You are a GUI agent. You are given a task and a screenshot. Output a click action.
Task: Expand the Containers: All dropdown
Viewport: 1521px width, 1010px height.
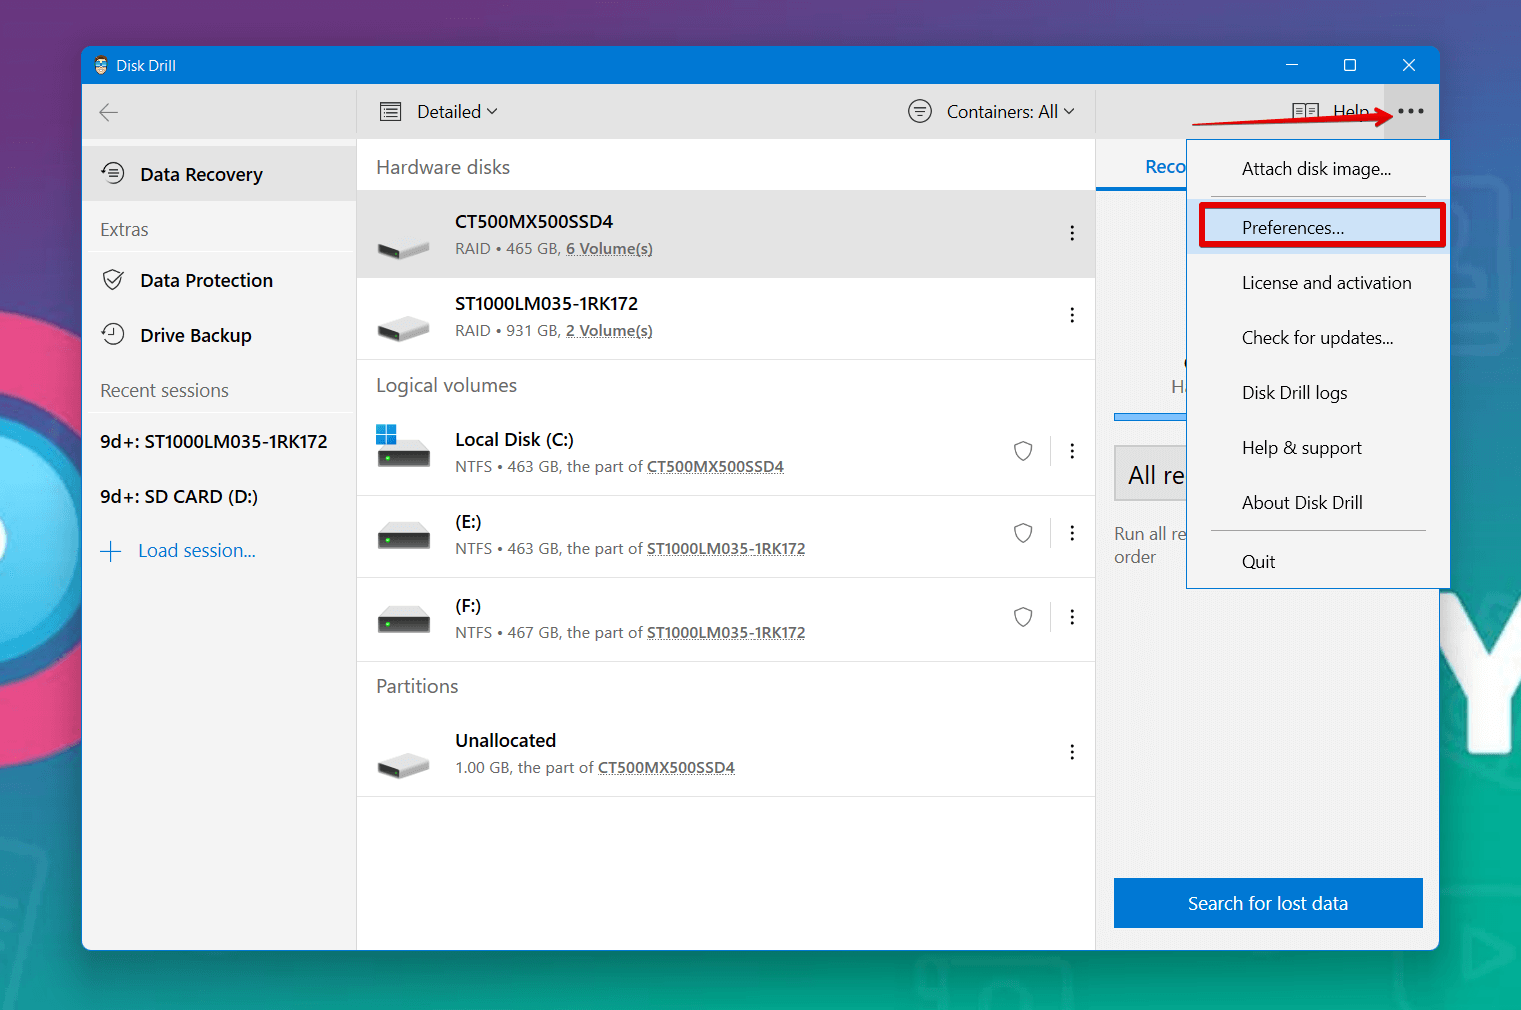coord(1011,112)
